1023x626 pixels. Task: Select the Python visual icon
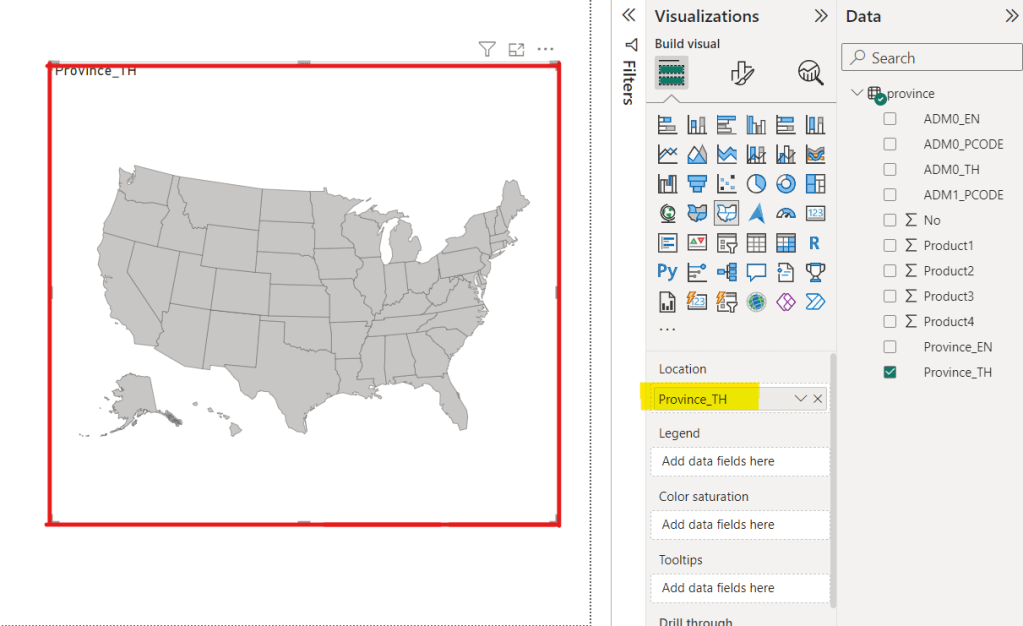(x=667, y=271)
